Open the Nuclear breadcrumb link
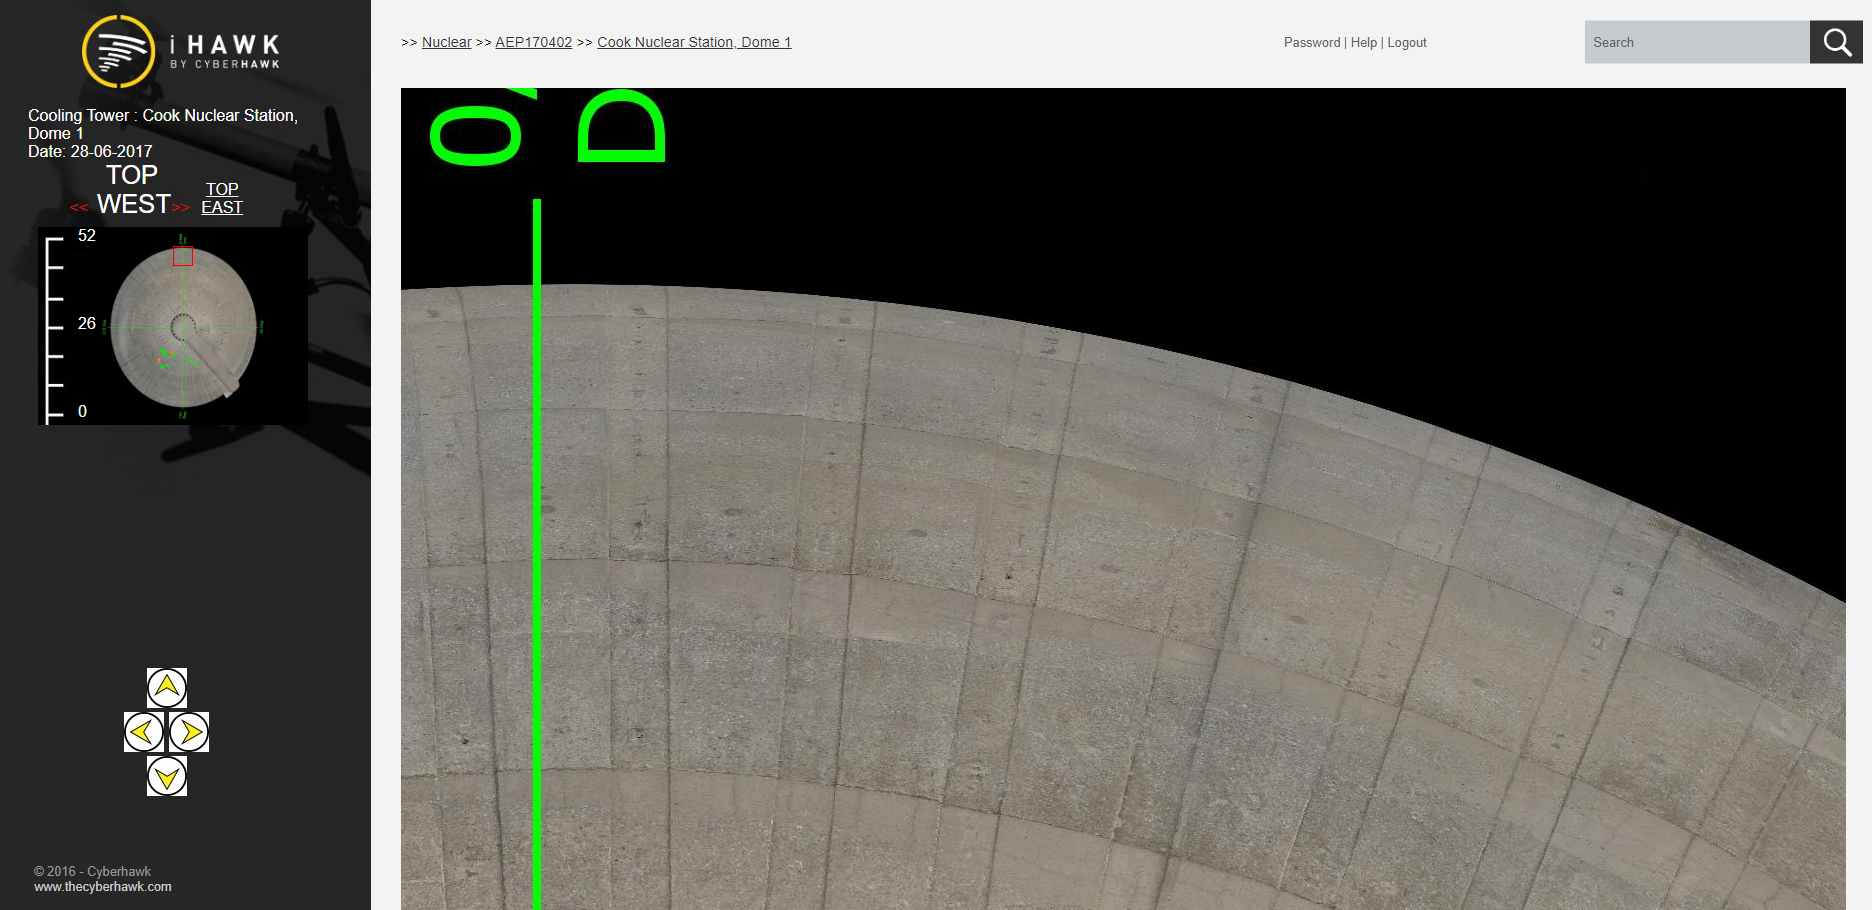Screen dimensions: 1872x910 446,42
